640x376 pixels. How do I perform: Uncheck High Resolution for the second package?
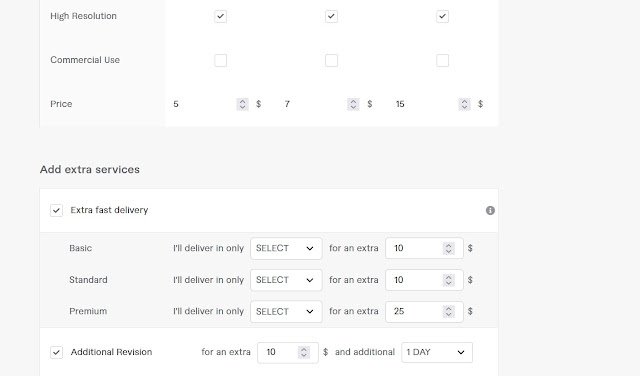coord(331,16)
